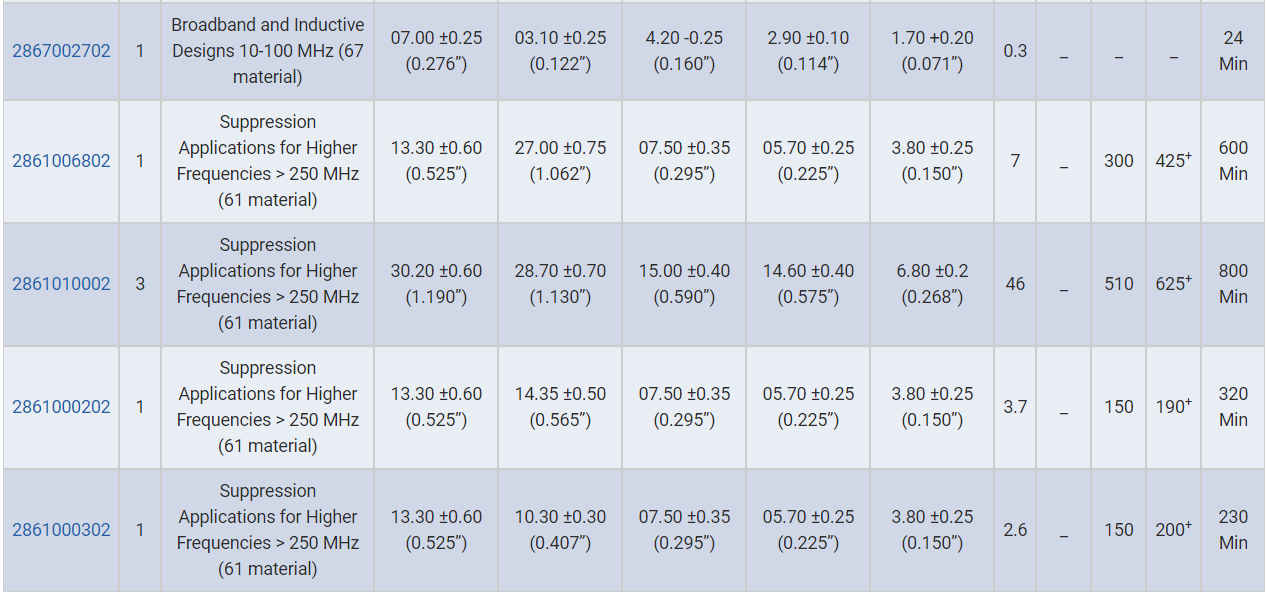Image resolution: width=1266 pixels, height=592 pixels.
Task: Select the weight value 46 cell
Action: (x=1015, y=284)
